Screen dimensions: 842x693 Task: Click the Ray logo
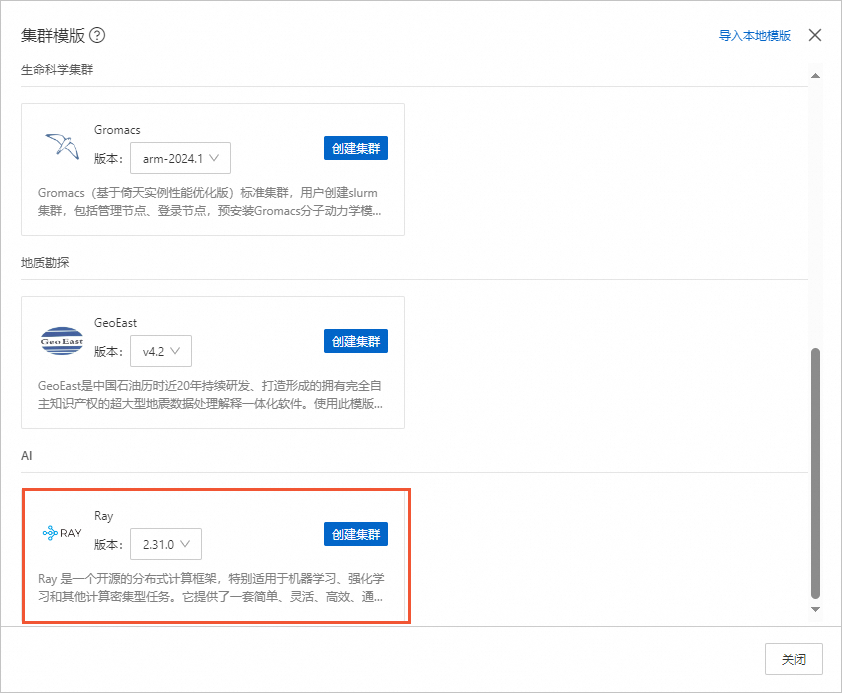tap(62, 533)
